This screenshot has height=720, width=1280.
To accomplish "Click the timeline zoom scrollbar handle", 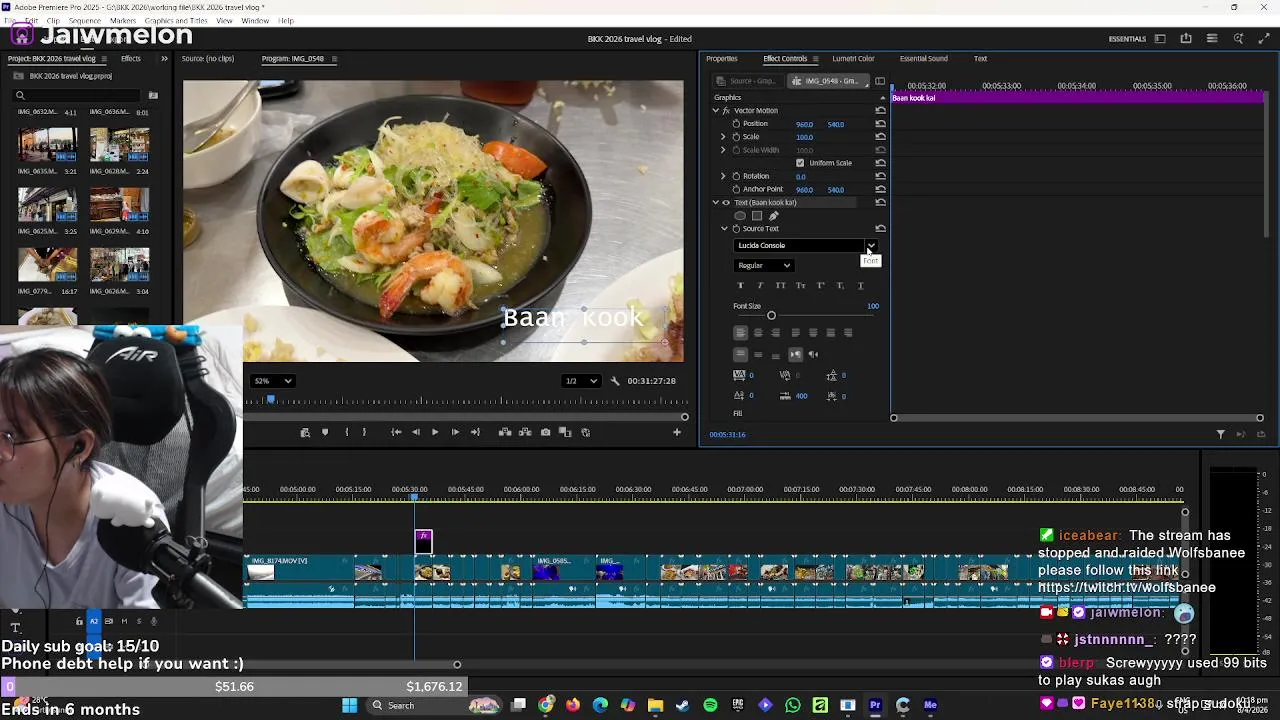I will pos(457,665).
